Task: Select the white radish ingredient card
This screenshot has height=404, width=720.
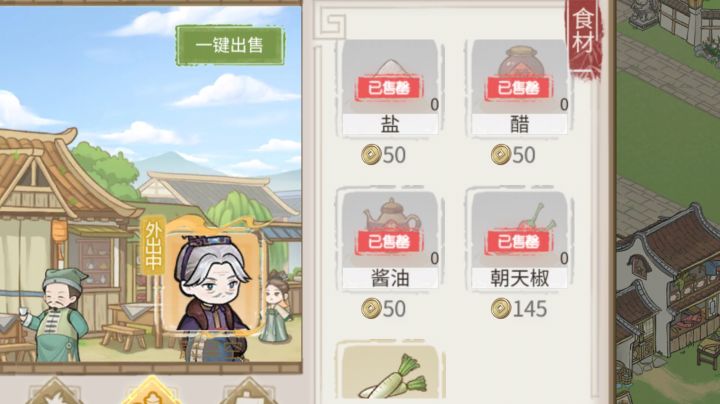Action: [390, 373]
